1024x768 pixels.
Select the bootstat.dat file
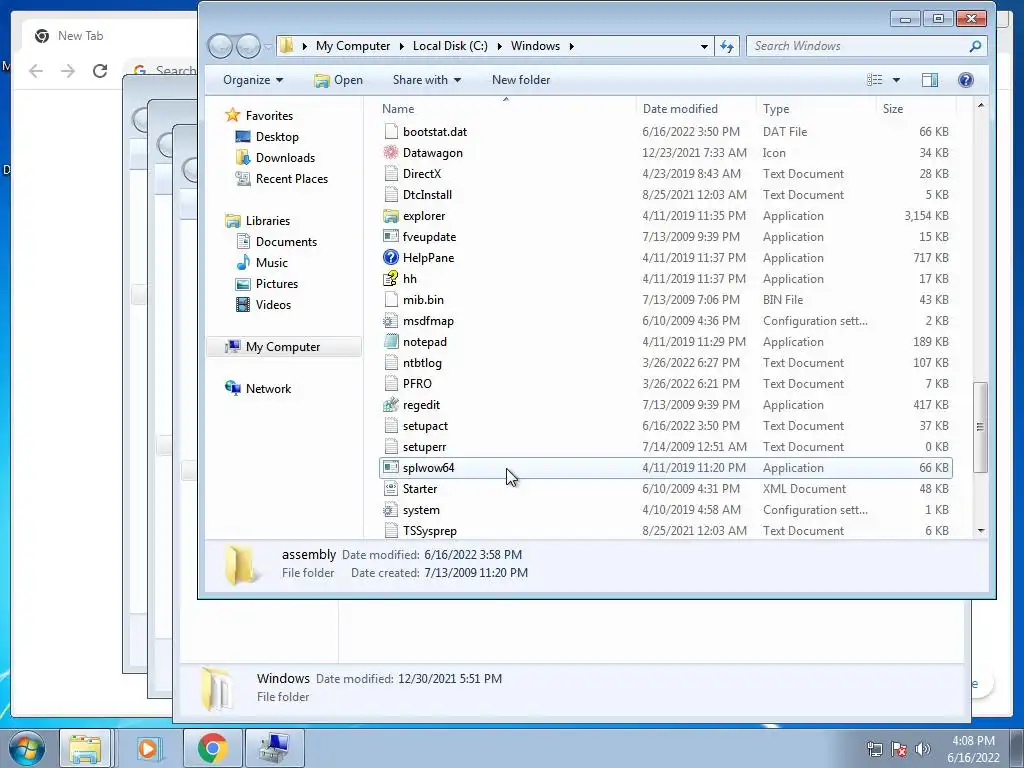click(x=665, y=132)
